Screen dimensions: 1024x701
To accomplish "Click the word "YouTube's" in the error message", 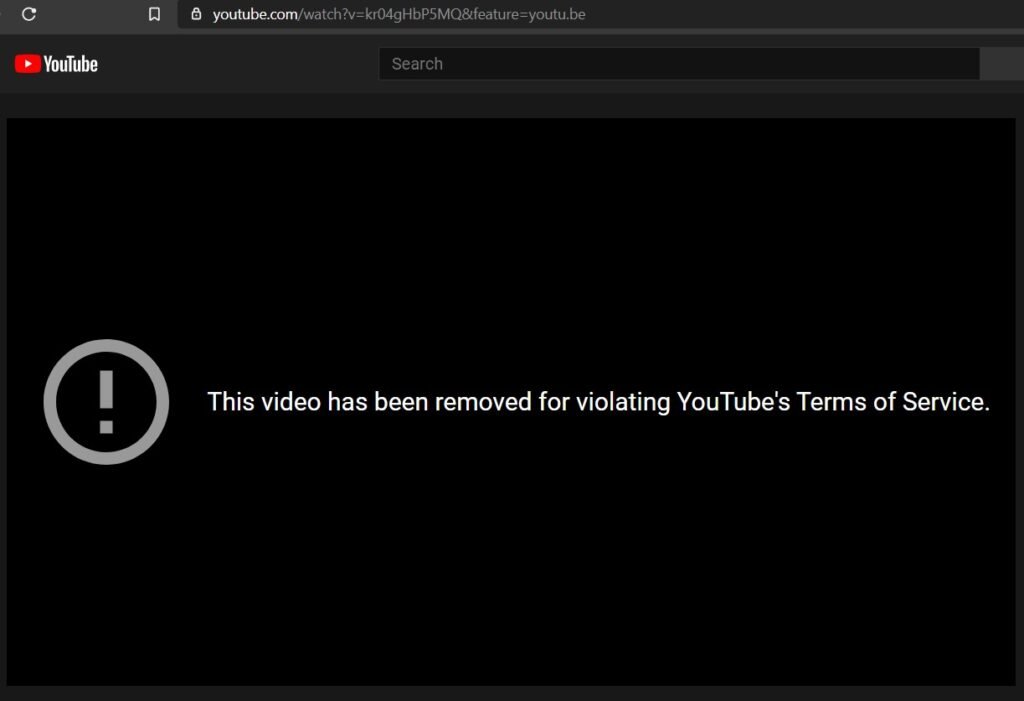I will pyautogui.click(x=733, y=402).
